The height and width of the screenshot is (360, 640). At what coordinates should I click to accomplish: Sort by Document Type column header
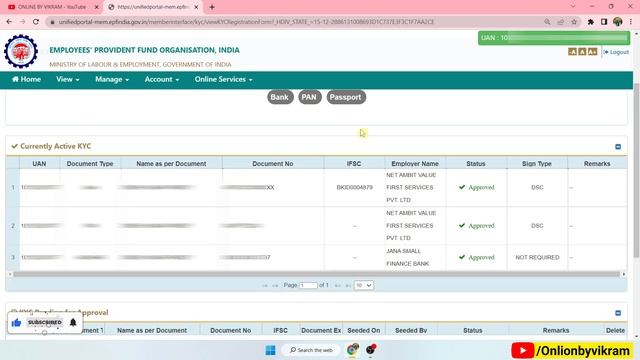point(90,164)
